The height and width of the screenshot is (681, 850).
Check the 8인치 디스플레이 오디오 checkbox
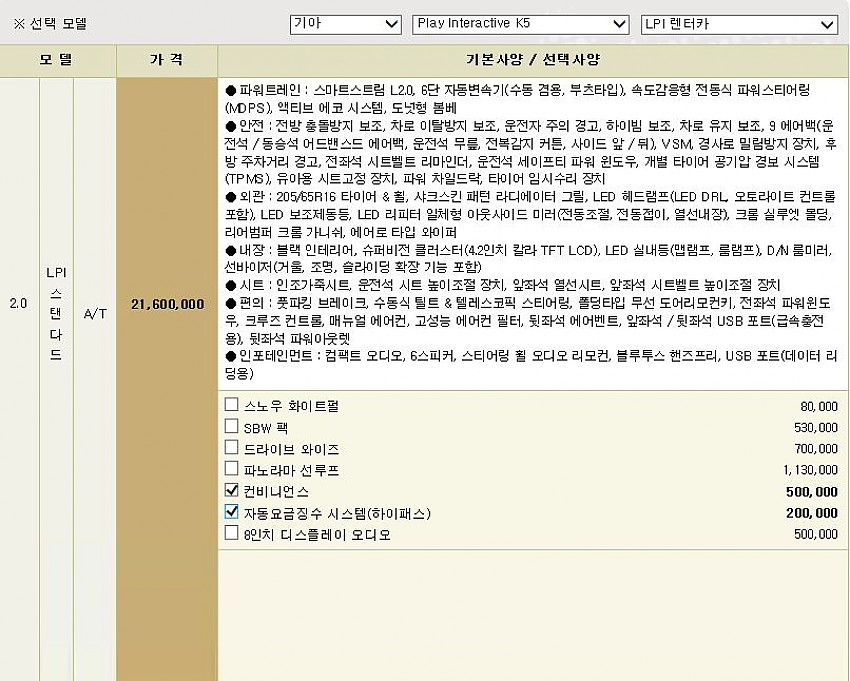tap(232, 534)
